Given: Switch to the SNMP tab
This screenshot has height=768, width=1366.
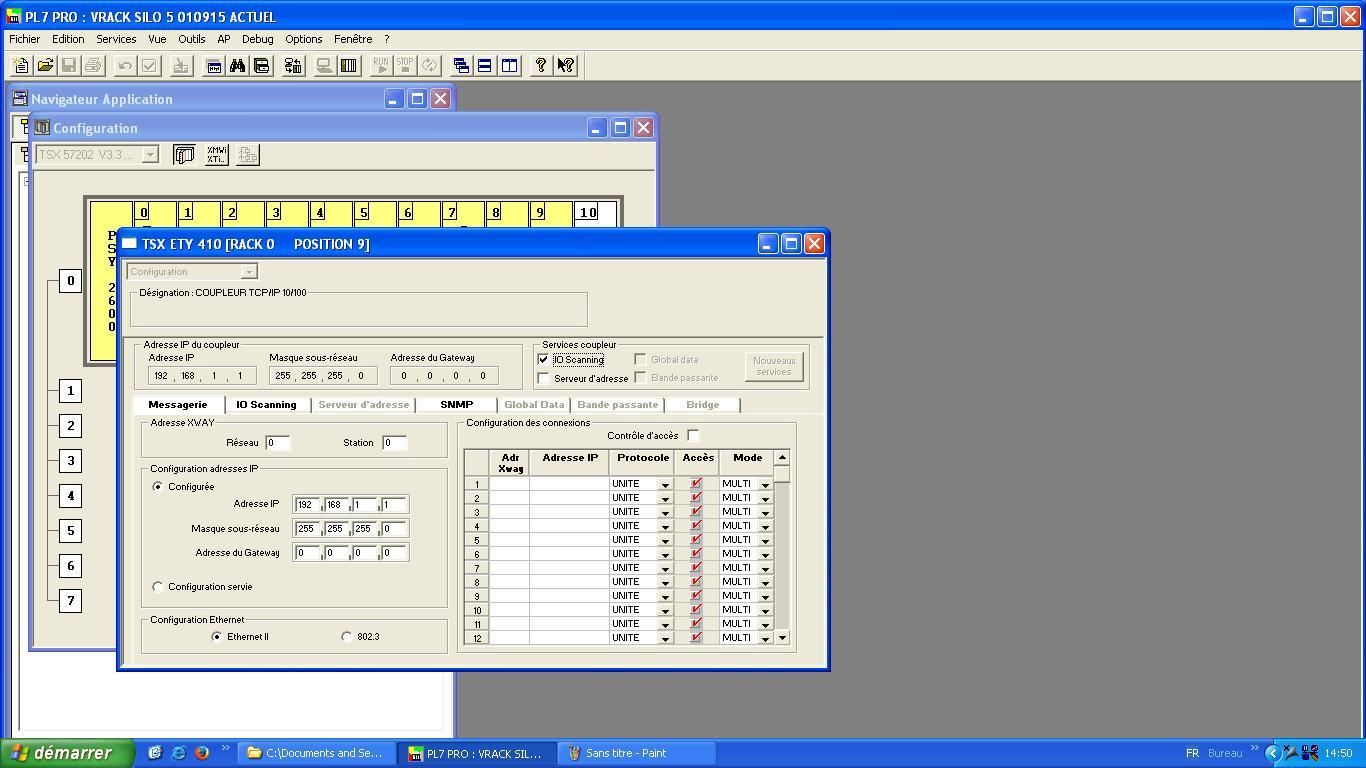Looking at the screenshot, I should 456,404.
